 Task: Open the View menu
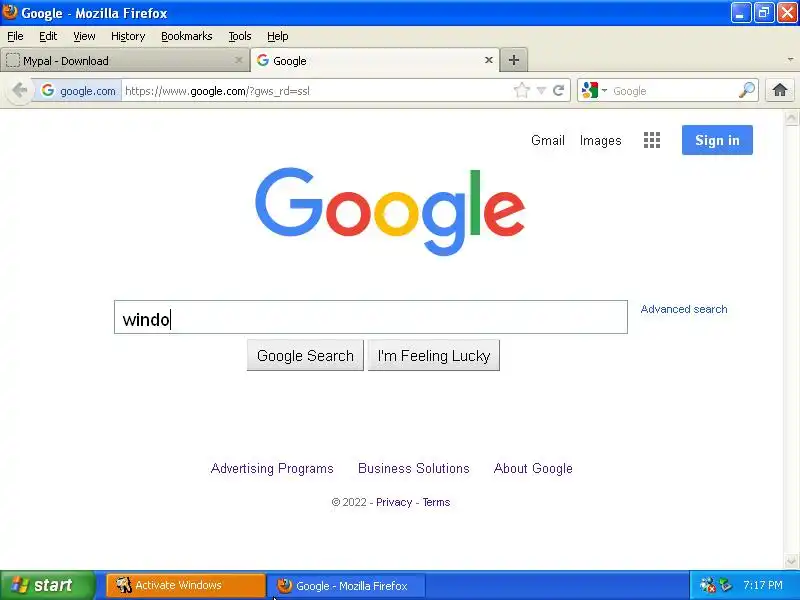tap(84, 36)
